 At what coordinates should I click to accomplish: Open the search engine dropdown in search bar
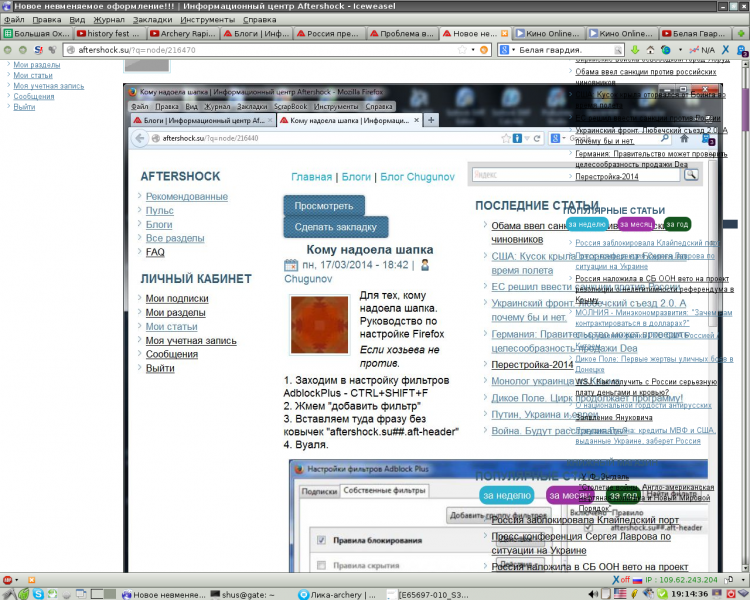click(508, 49)
